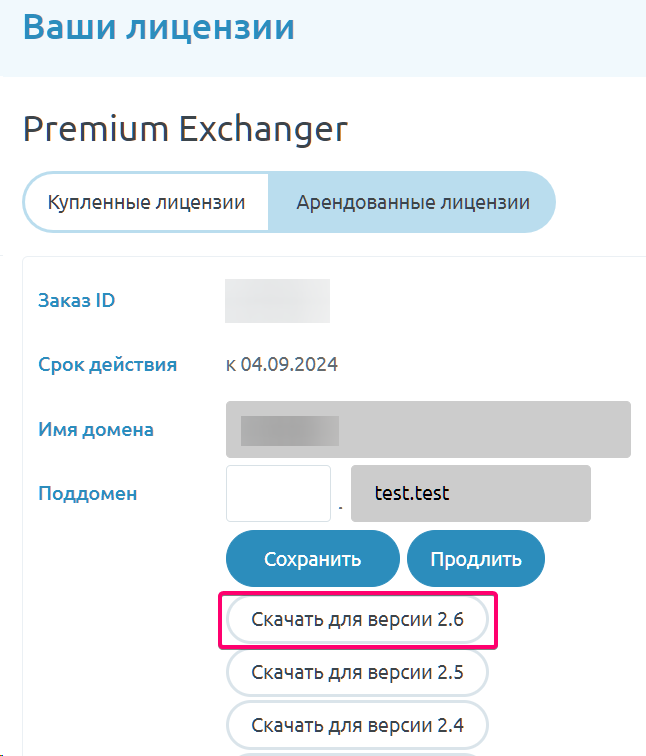Click the expiry date к 04.09.2024
Screen dimensions: 646x756
point(282,365)
